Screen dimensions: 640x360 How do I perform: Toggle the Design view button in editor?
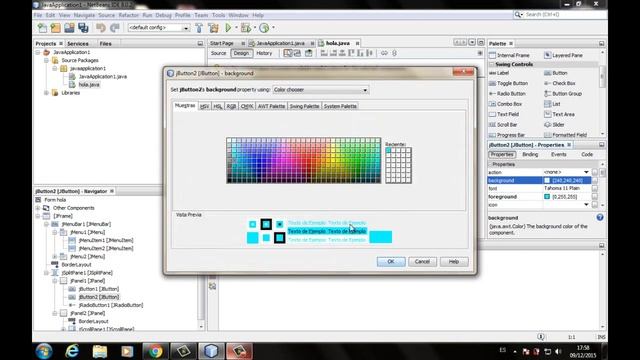[241, 53]
